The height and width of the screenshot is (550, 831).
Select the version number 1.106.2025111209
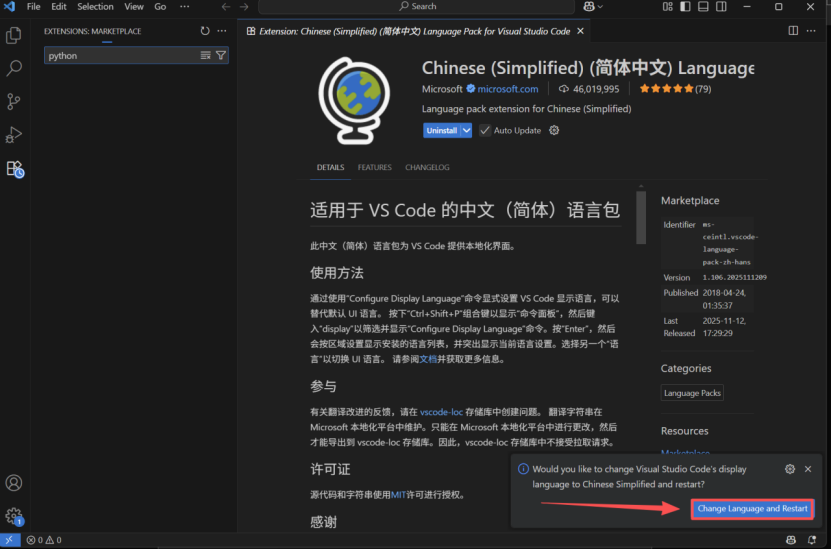(735, 277)
